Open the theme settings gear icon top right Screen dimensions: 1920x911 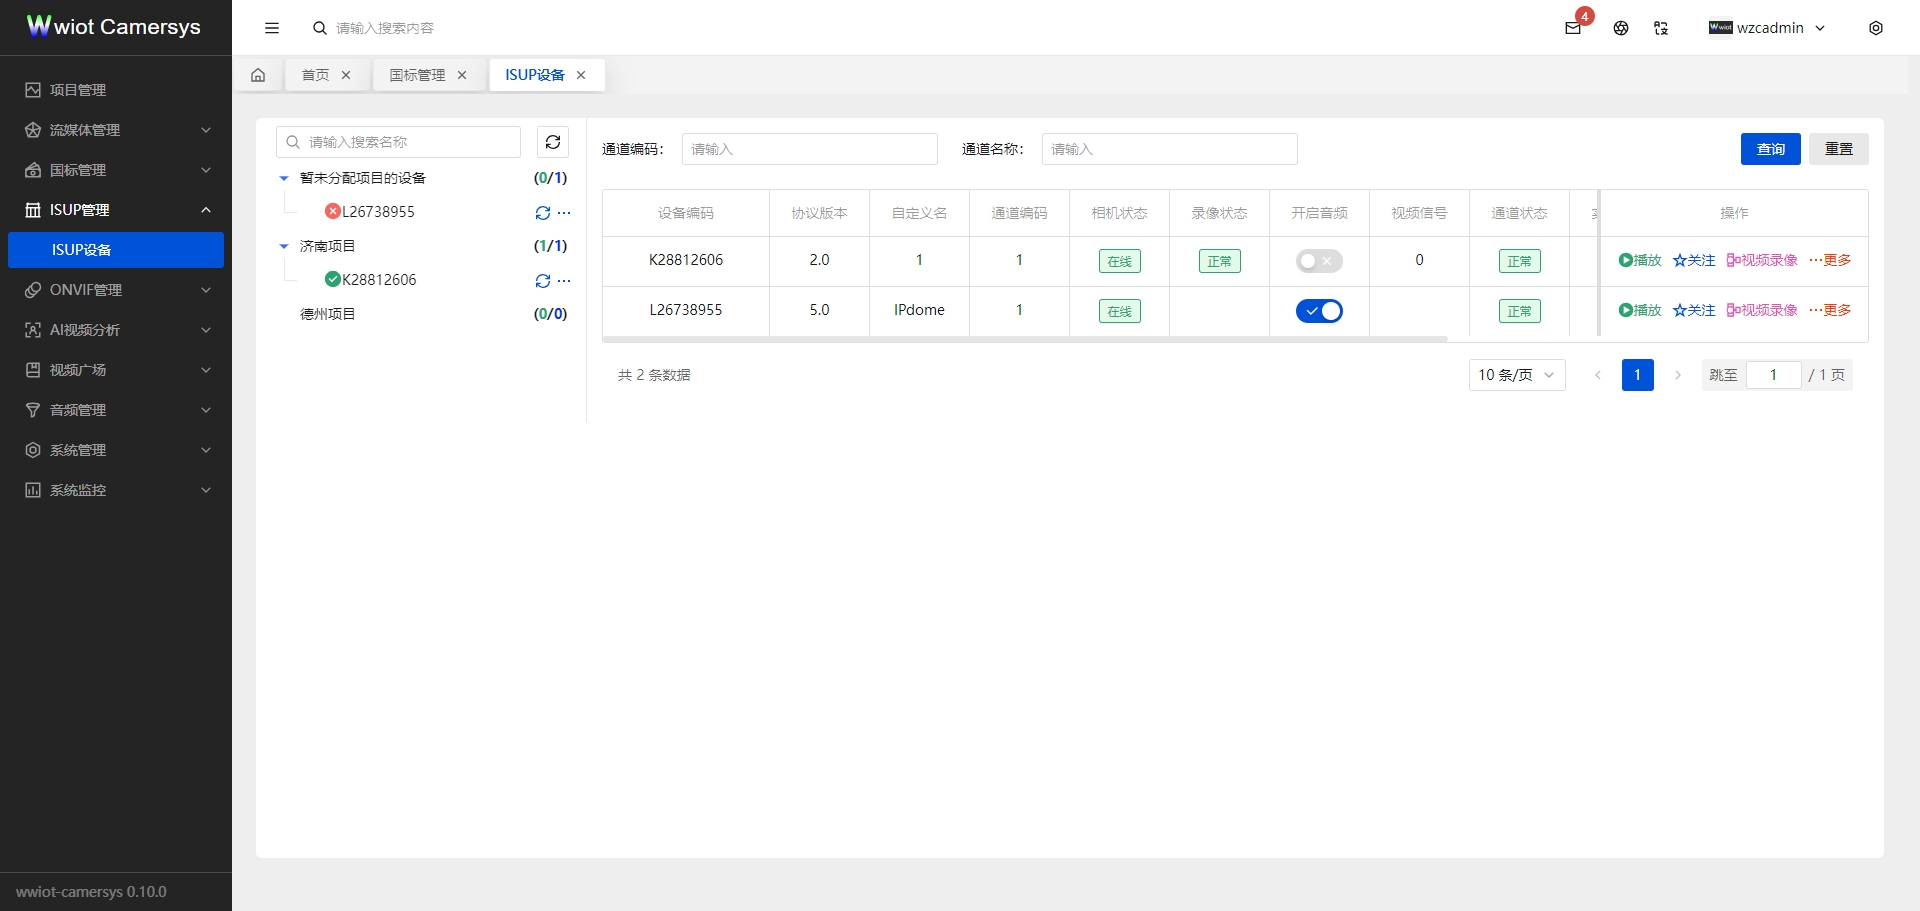[1876, 28]
